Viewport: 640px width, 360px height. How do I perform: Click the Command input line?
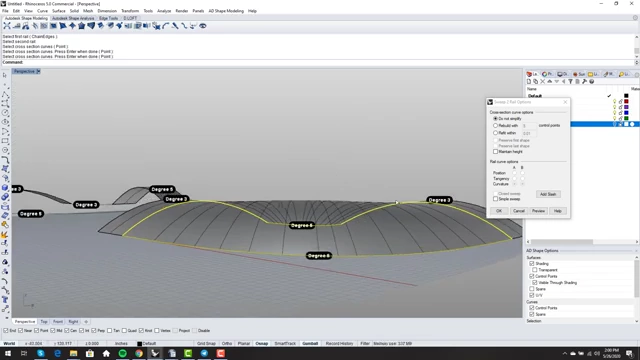click(318, 62)
